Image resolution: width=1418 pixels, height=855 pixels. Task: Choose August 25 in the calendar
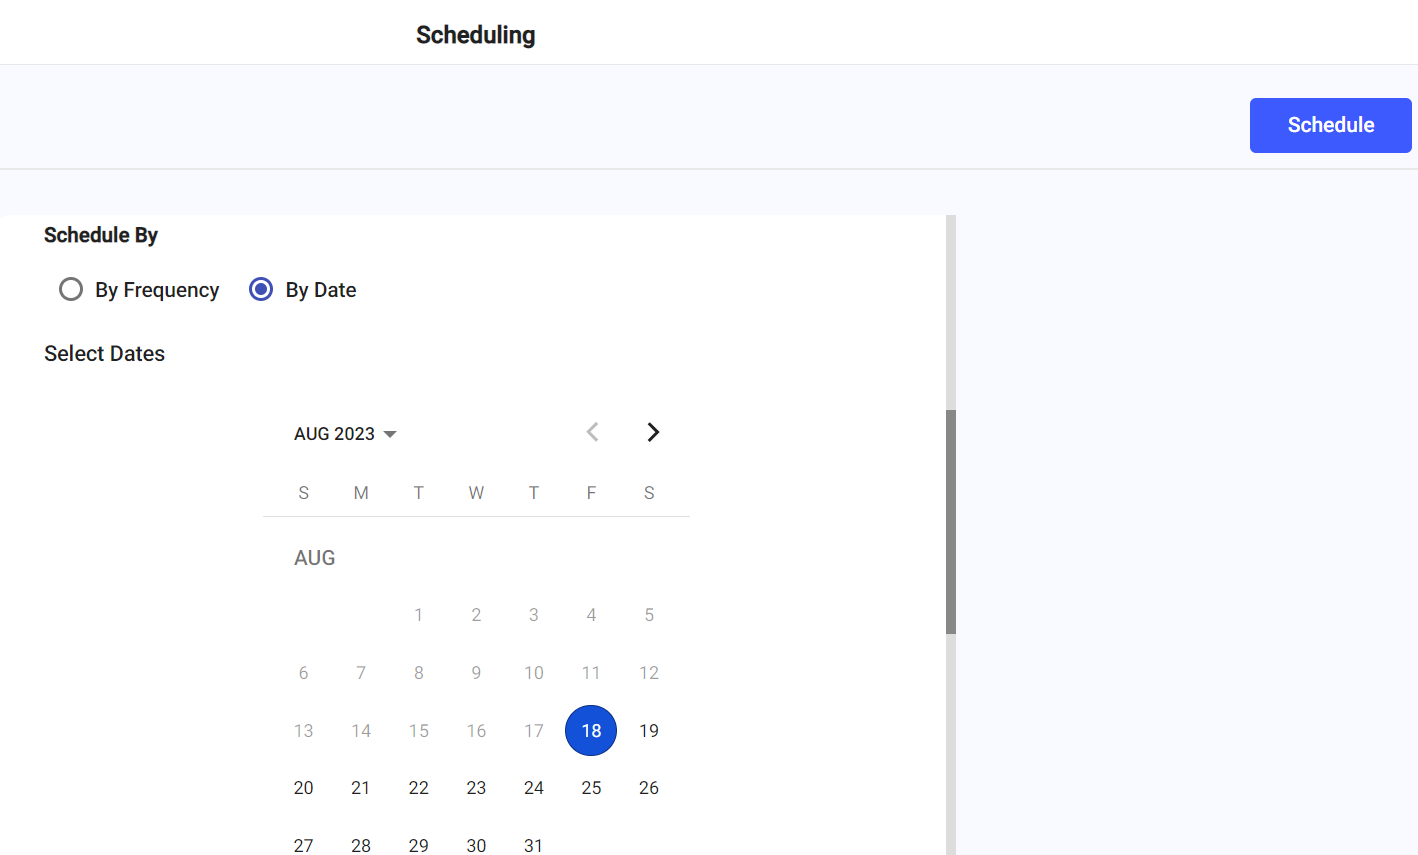[x=591, y=788]
